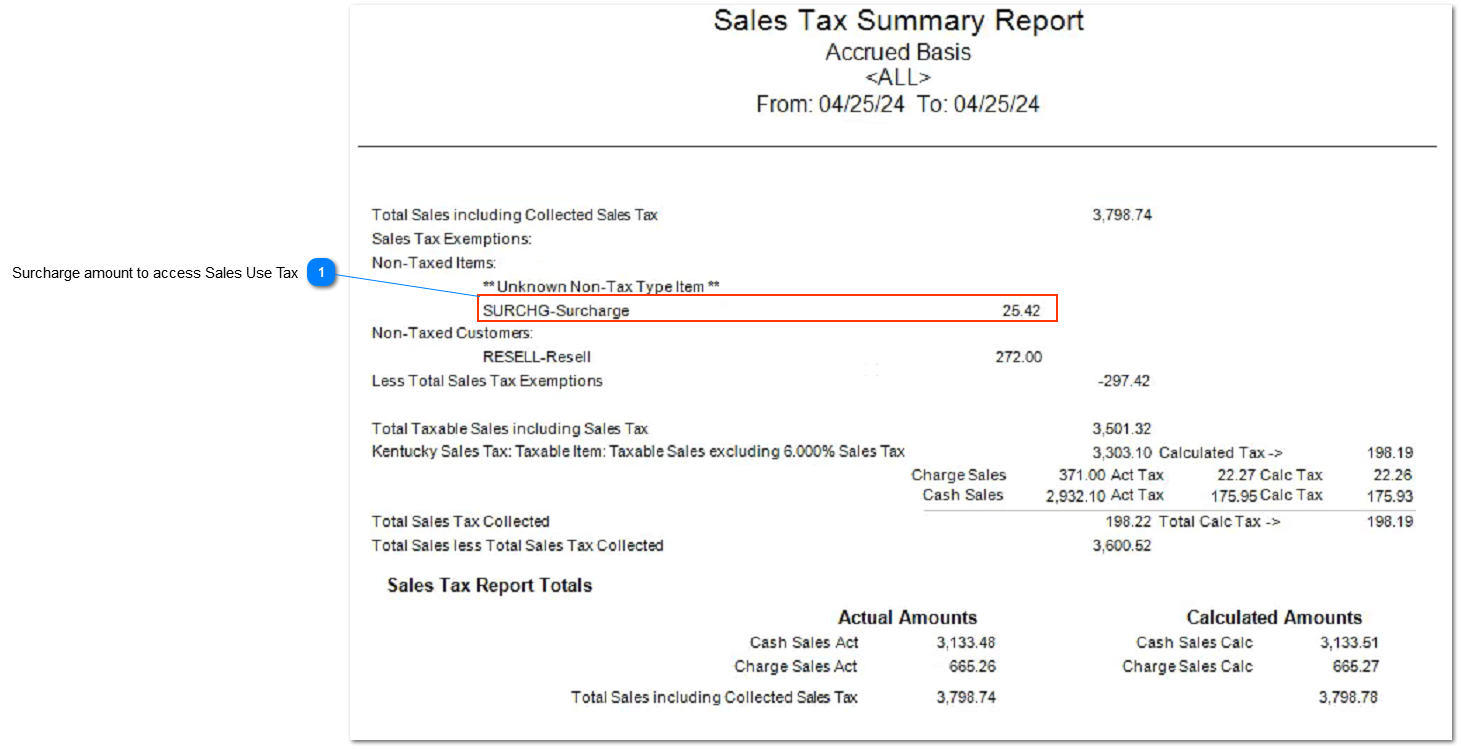The width and height of the screenshot is (1461, 749).
Task: Click the "Cash Sales Act" label
Action: click(x=804, y=643)
